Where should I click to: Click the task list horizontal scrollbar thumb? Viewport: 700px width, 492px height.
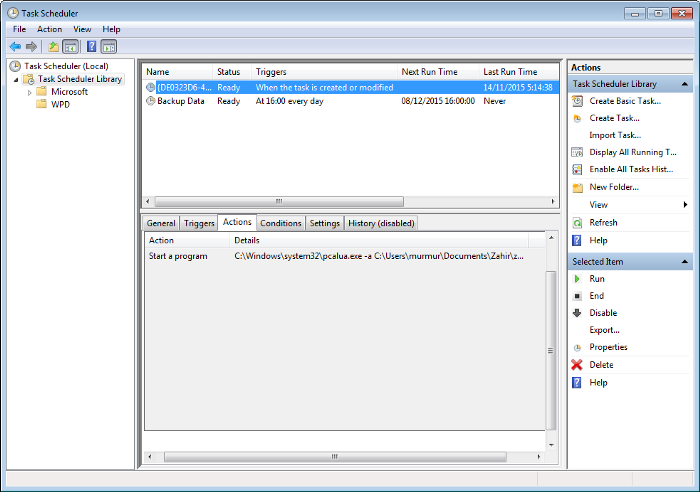click(279, 201)
